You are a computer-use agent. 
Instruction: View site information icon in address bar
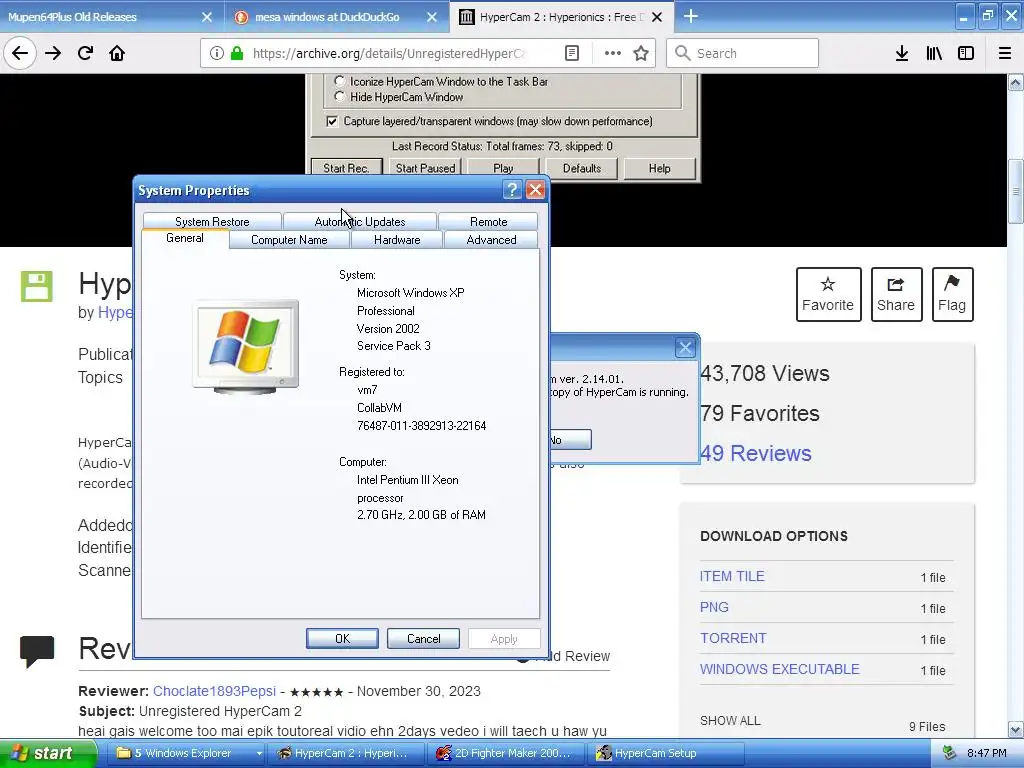[217, 53]
